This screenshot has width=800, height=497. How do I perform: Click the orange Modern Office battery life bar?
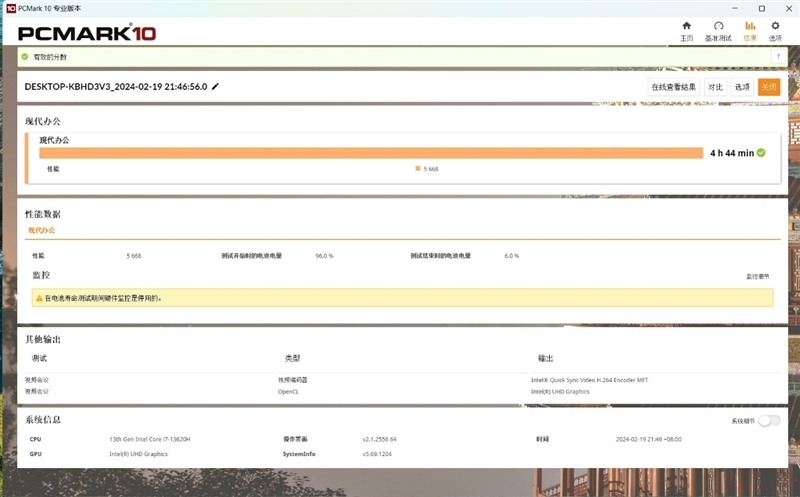[x=371, y=153]
